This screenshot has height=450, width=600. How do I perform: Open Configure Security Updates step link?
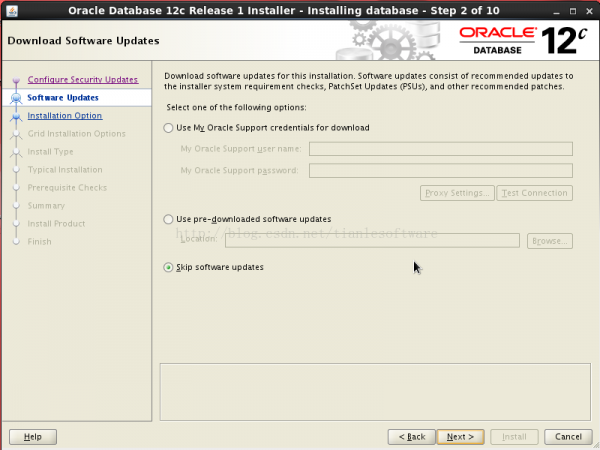click(x=83, y=80)
